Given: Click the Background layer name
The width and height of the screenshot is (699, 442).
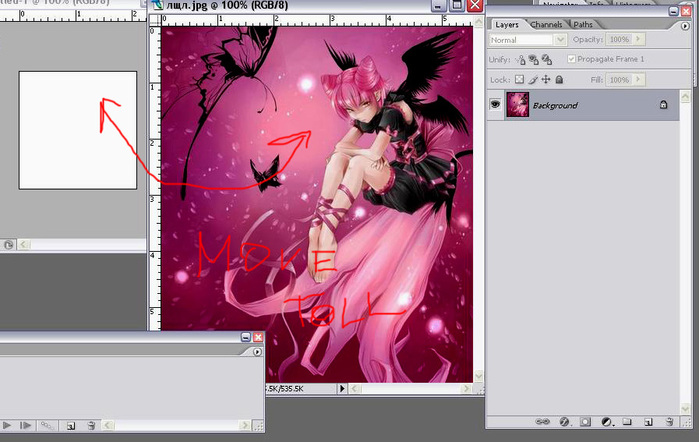Looking at the screenshot, I should [555, 106].
